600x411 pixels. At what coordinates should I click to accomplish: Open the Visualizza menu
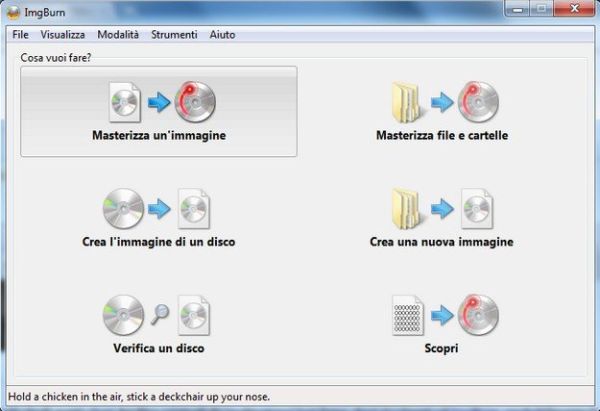tap(62, 35)
